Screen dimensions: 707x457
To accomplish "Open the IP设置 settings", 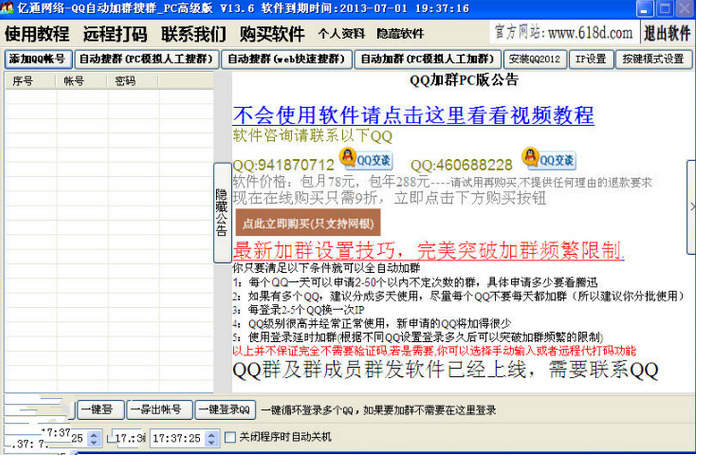I will click(x=591, y=59).
